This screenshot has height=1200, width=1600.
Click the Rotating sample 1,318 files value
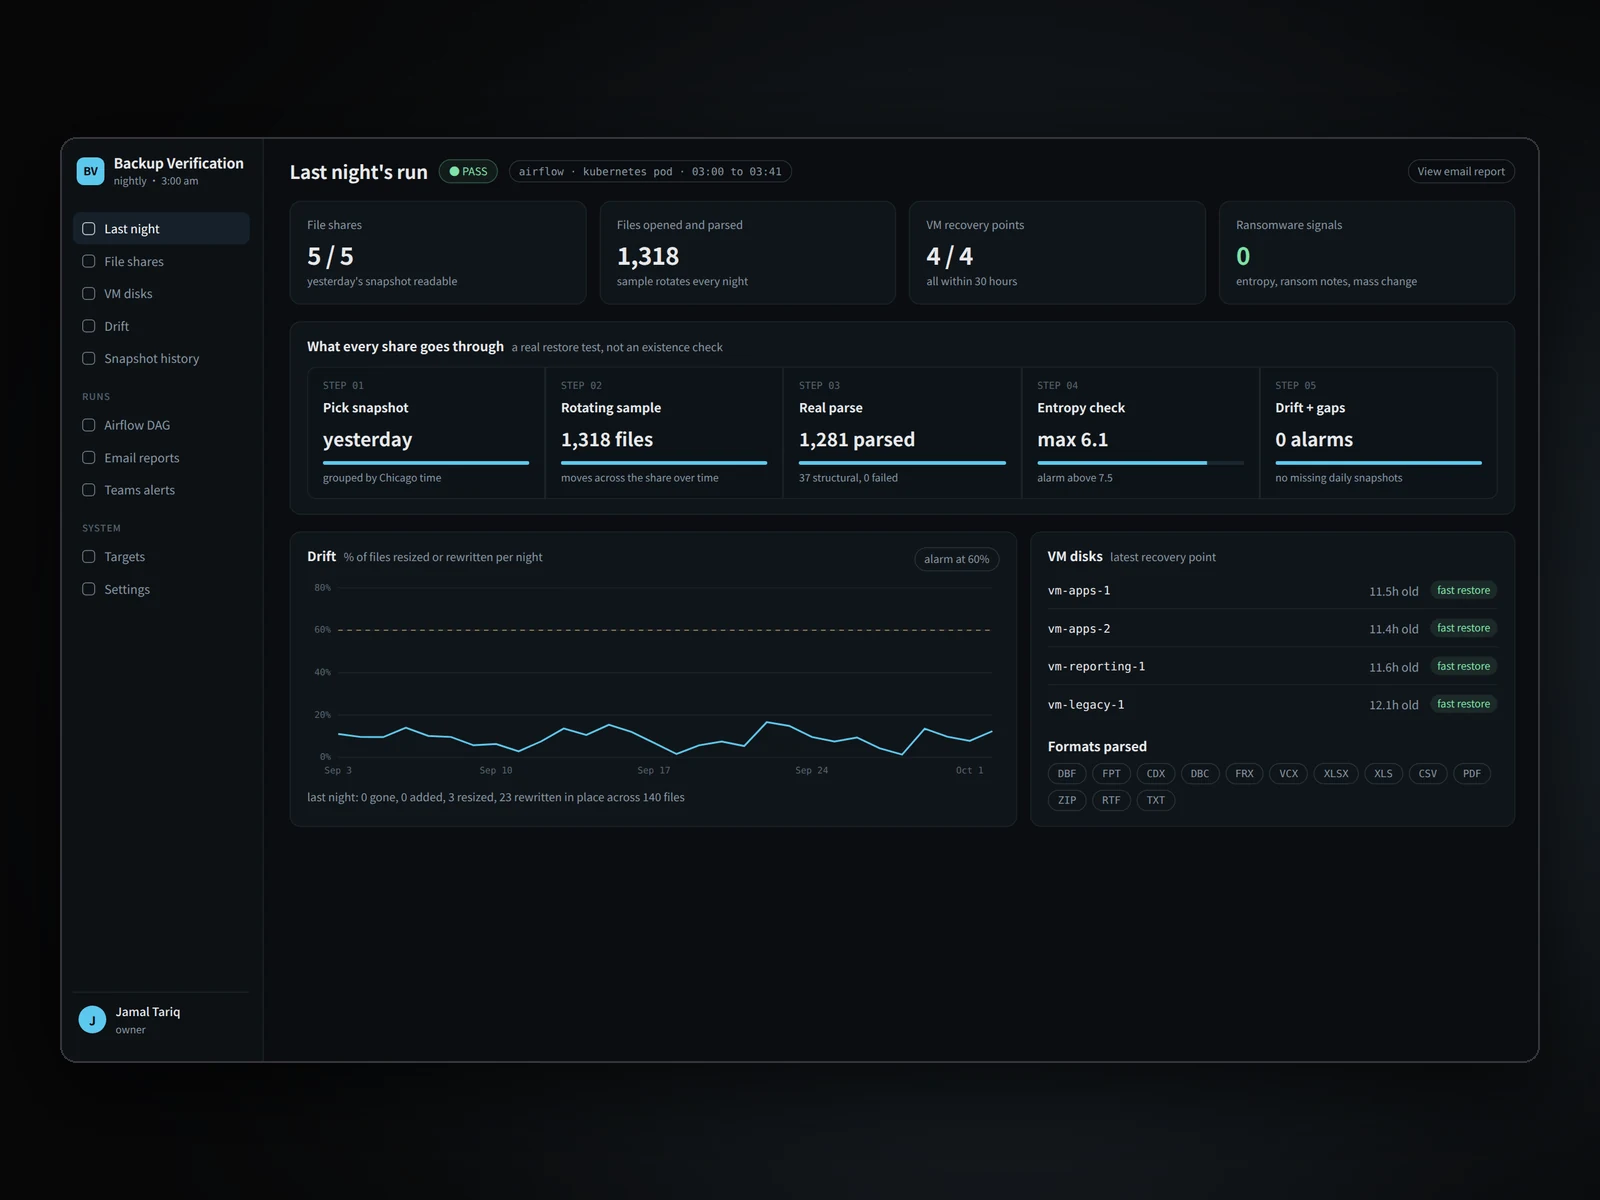(607, 440)
